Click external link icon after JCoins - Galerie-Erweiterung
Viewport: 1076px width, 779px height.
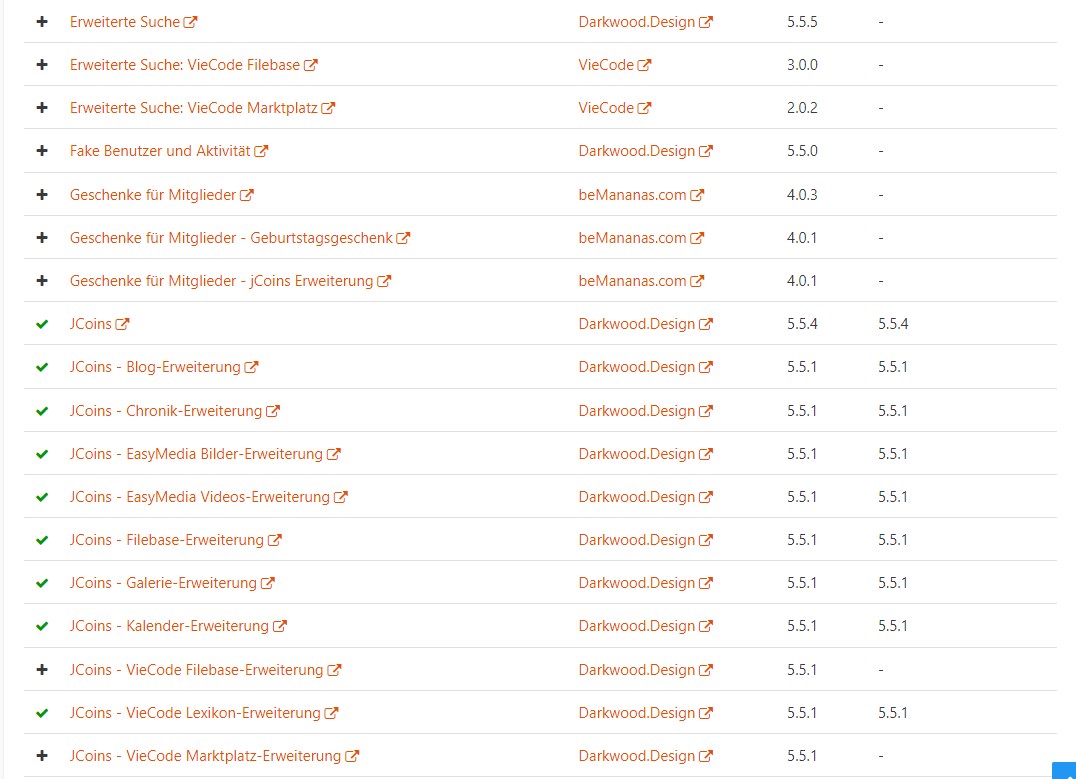tap(268, 583)
